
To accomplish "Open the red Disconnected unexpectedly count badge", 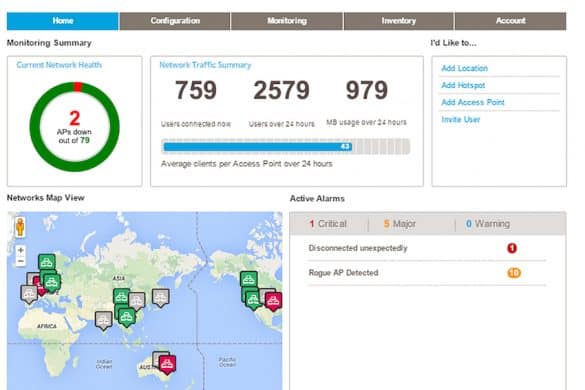I will coord(512,248).
